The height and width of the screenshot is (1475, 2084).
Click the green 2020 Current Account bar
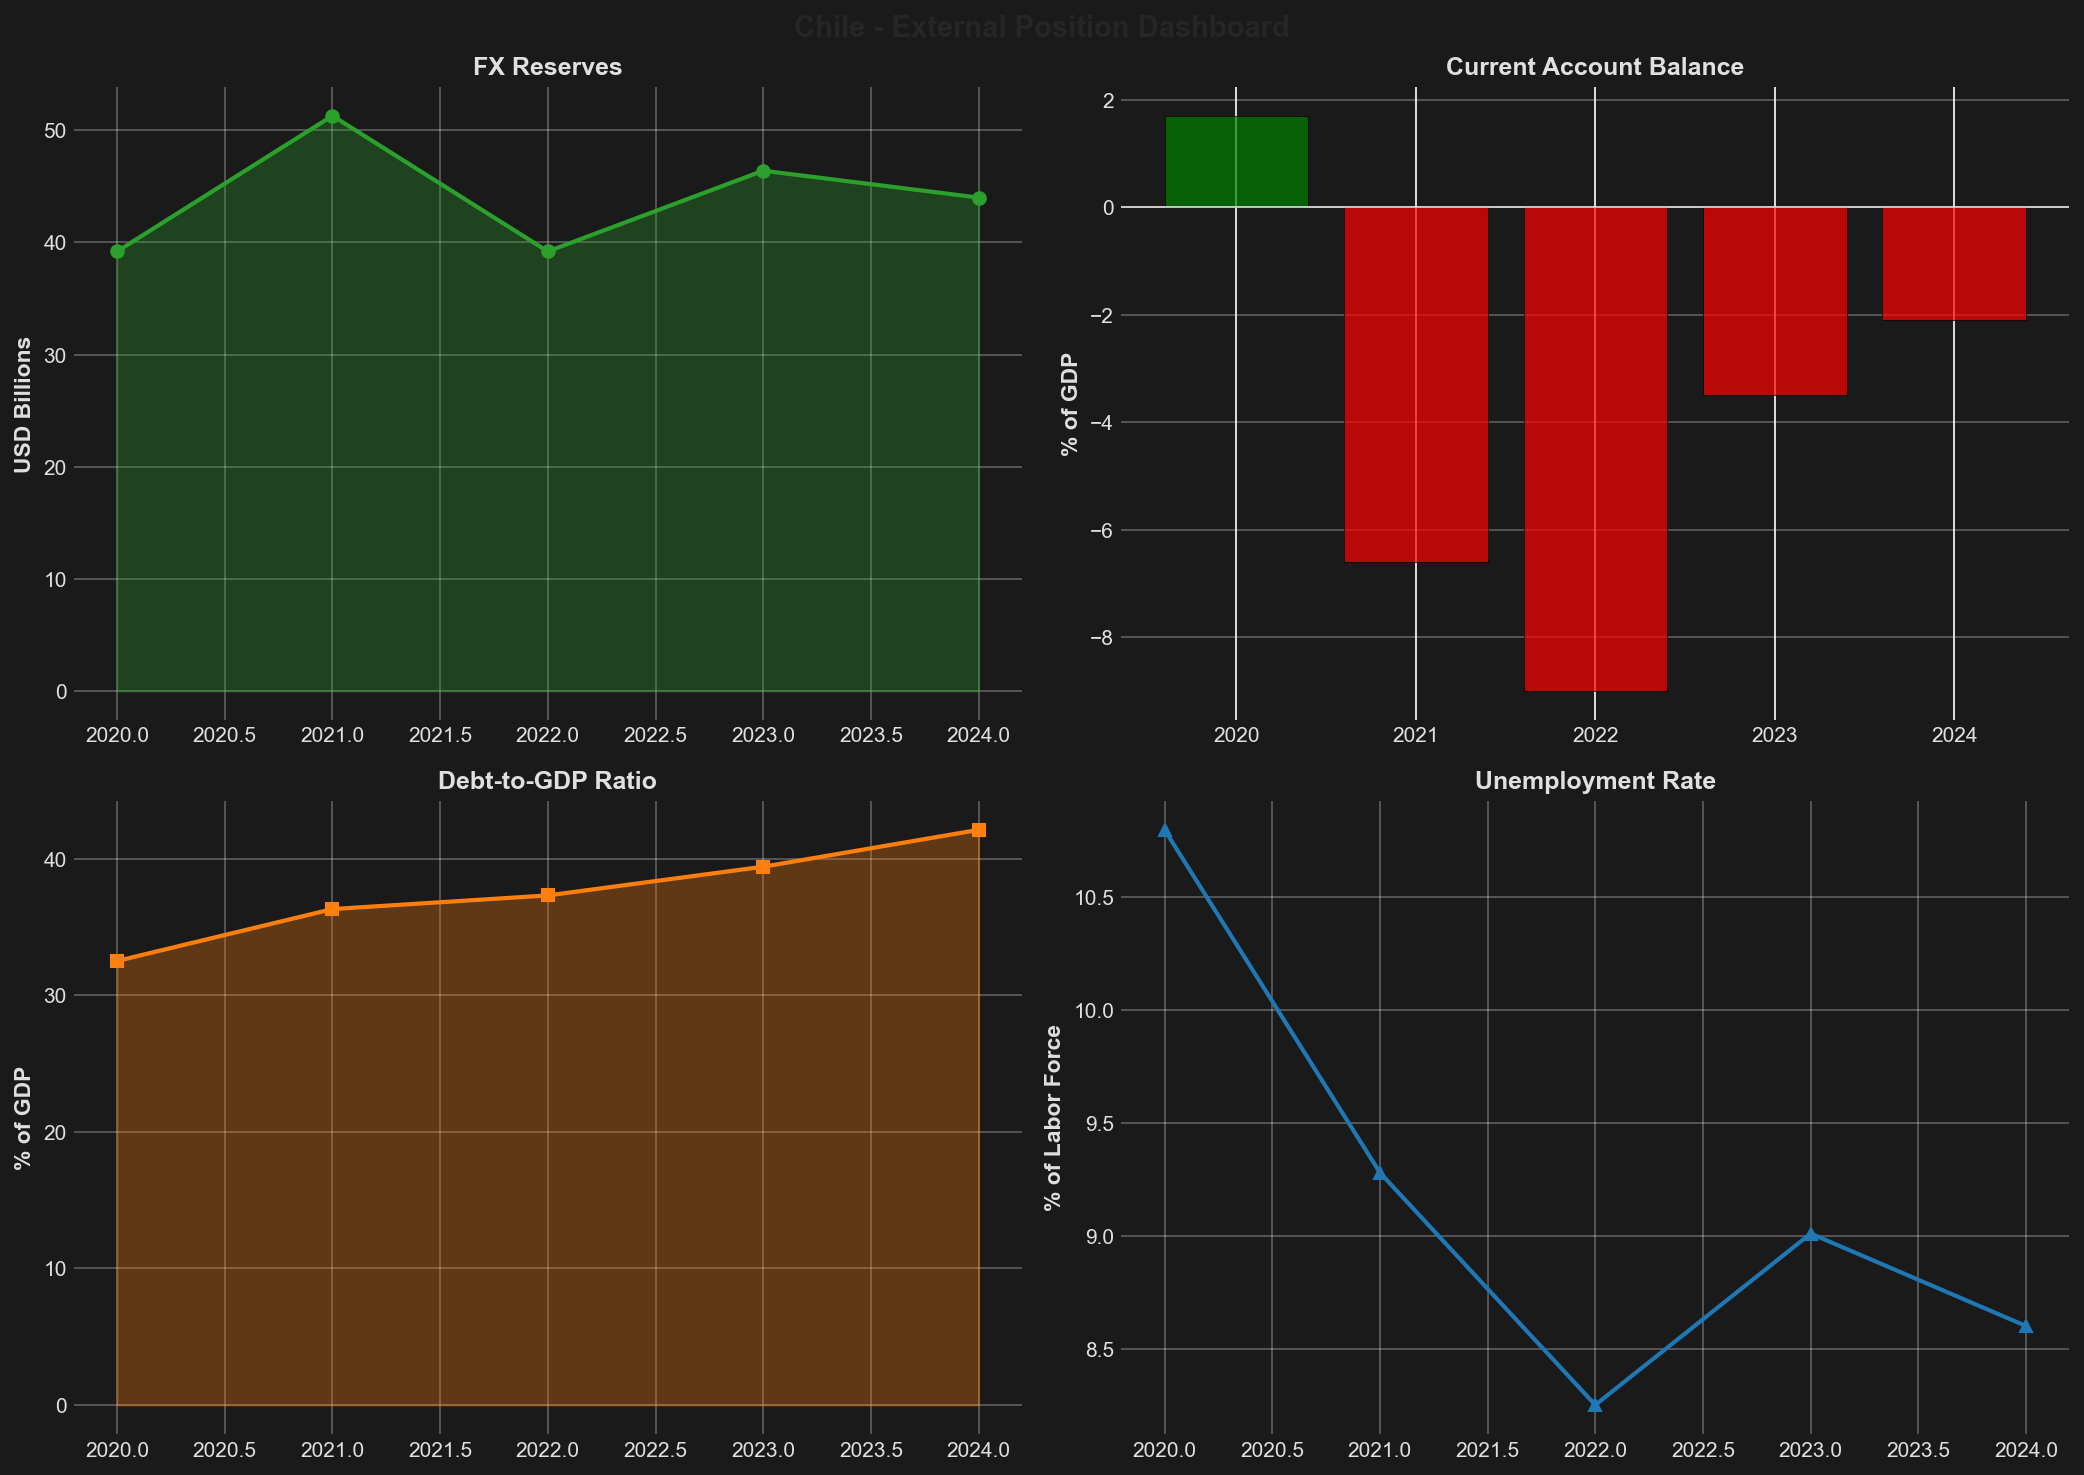1237,160
